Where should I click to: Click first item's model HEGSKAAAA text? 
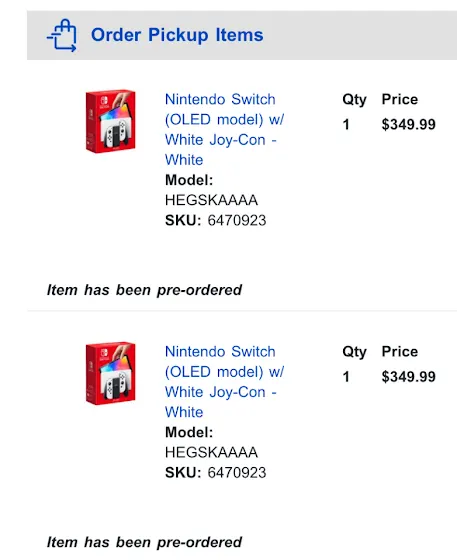click(211, 200)
